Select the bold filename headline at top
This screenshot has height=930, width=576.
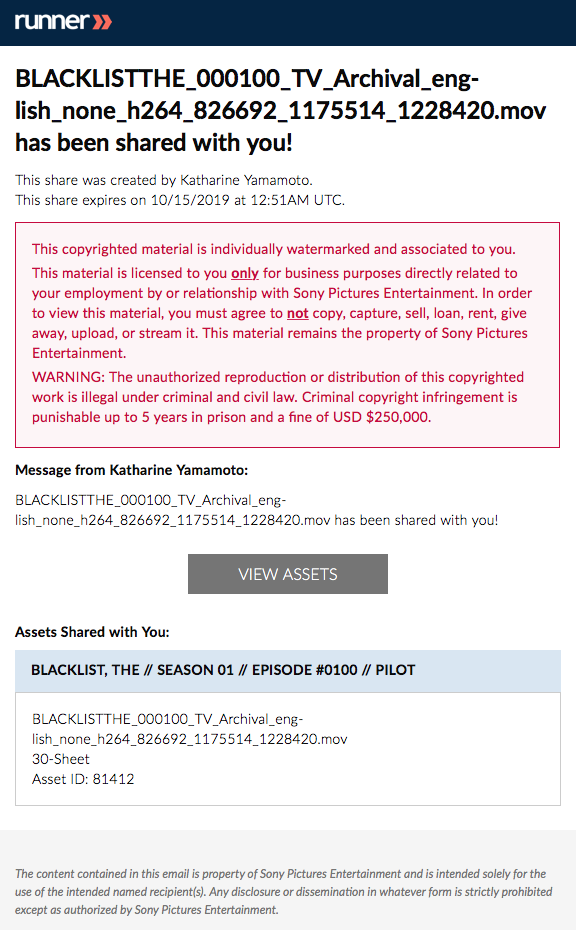click(280, 110)
